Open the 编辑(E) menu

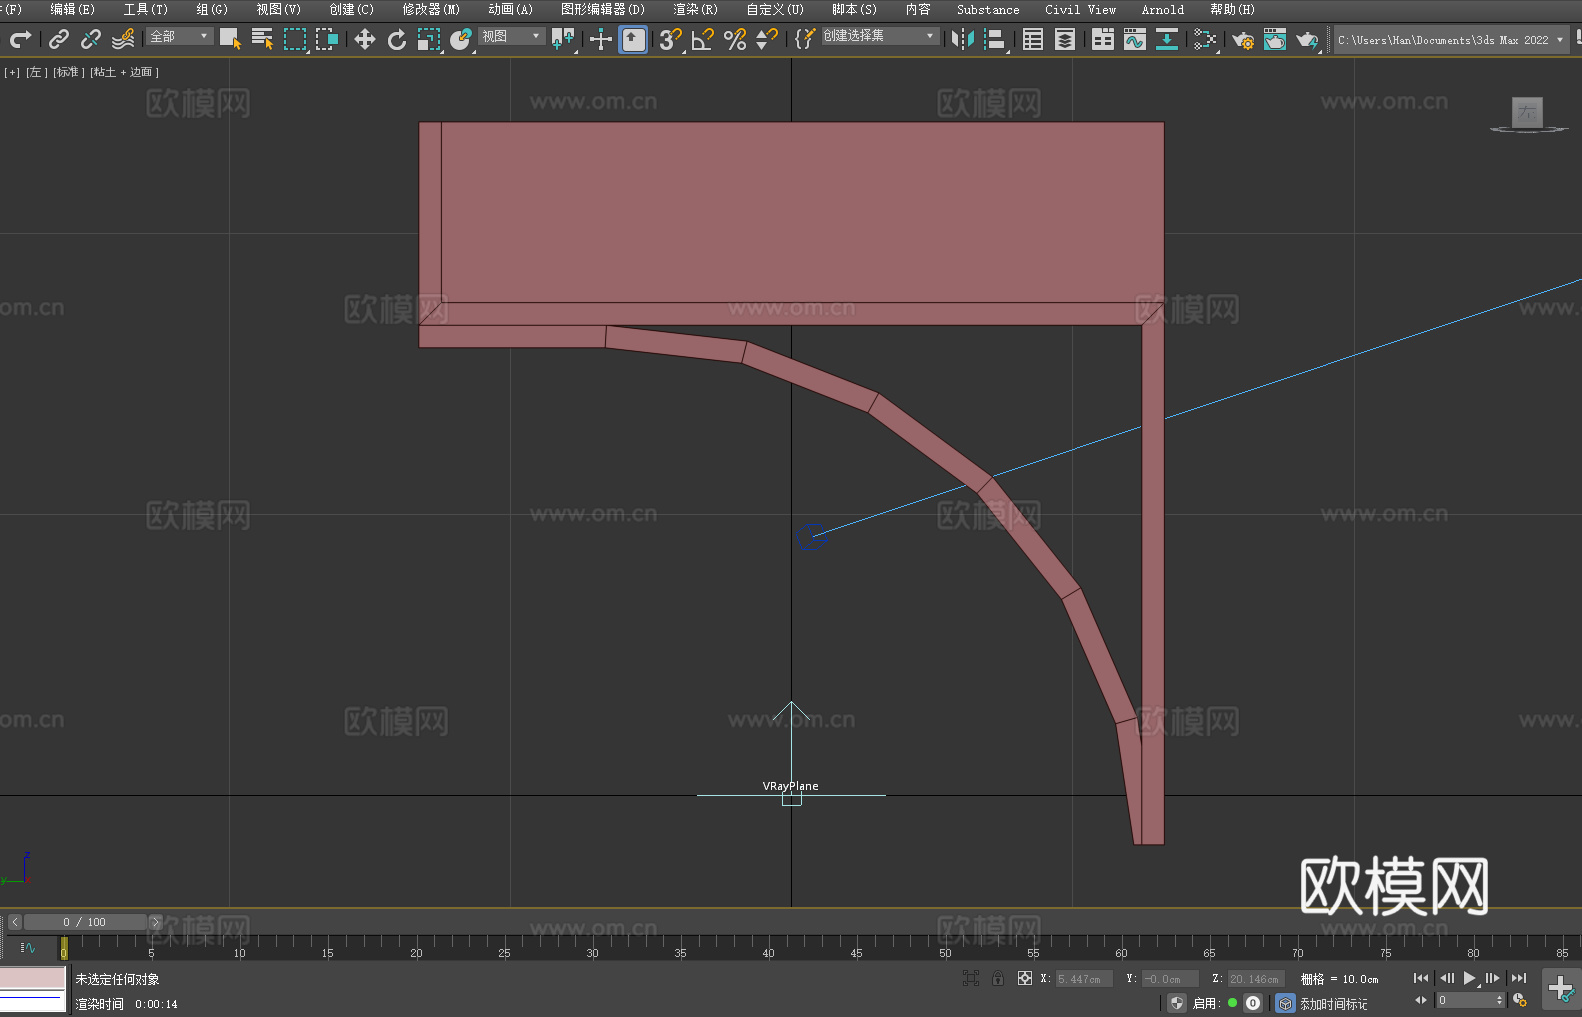[72, 9]
